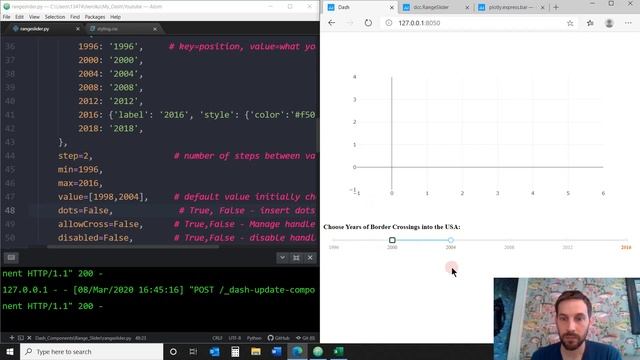Open the Packages menu in Atom

pyautogui.click(x=95, y=17)
